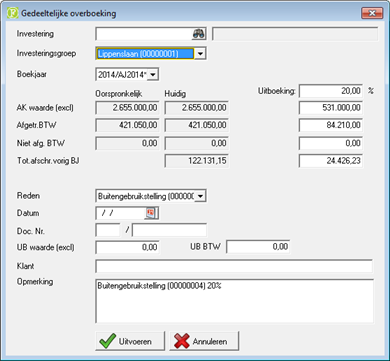Screen dimensions: 390x361
Task: Click into the Klant text field
Action: tap(234, 266)
